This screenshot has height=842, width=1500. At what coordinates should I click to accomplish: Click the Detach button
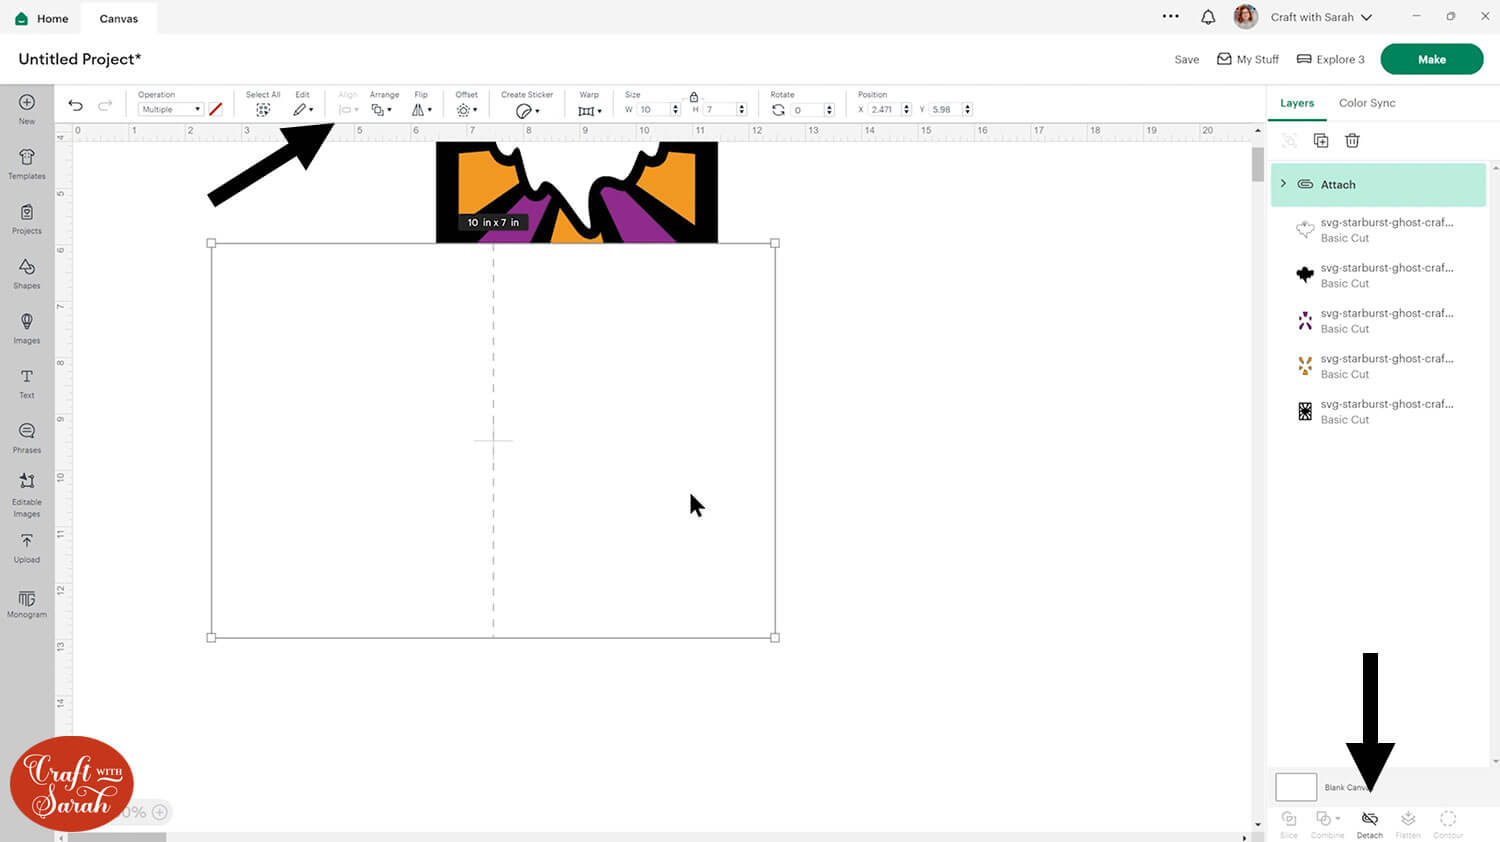point(1370,823)
